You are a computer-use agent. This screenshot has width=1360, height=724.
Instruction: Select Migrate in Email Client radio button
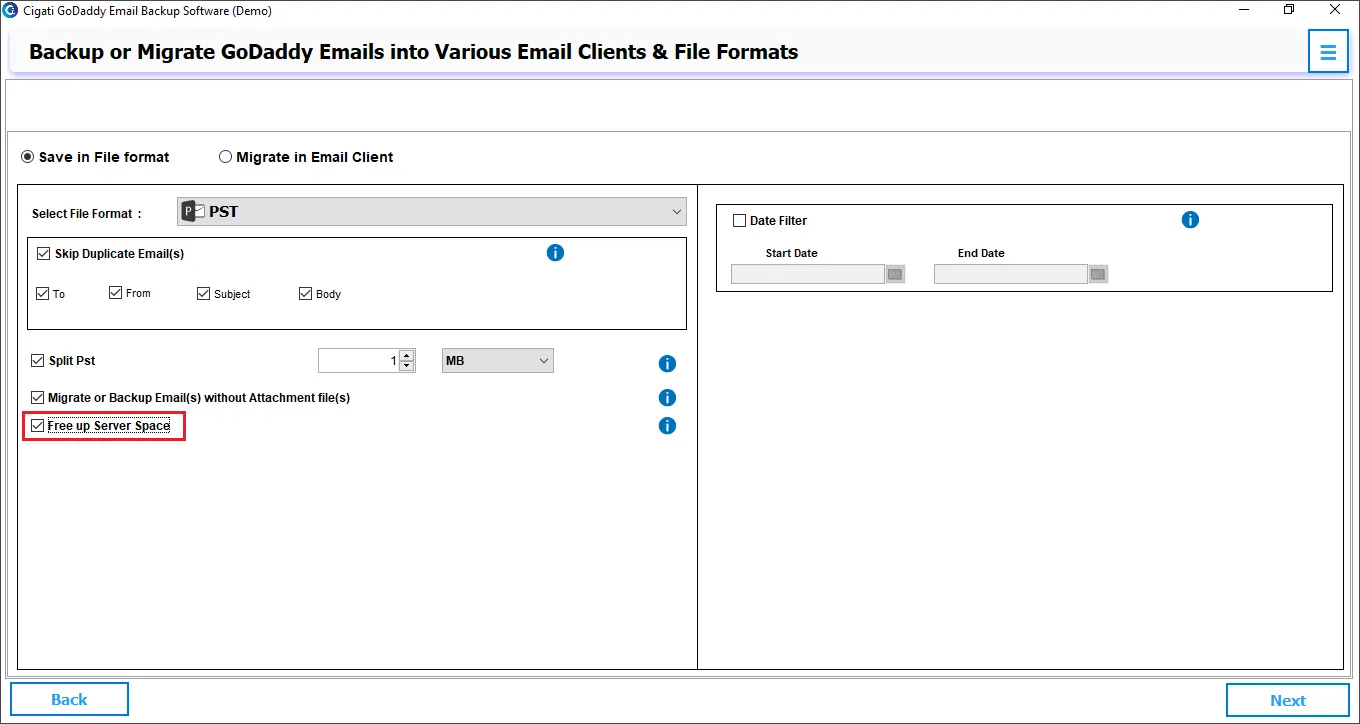pos(225,157)
